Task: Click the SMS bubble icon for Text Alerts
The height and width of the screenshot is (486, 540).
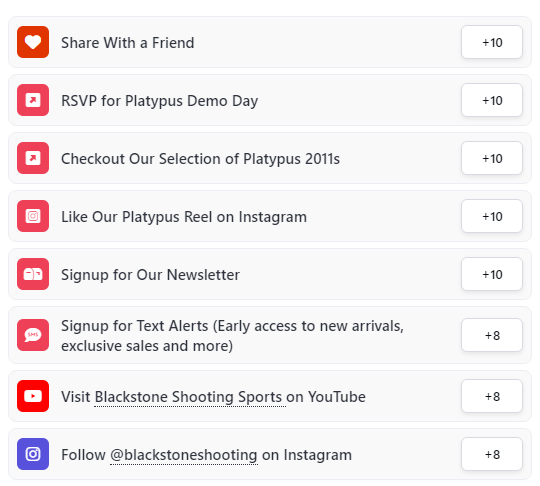Action: coord(33,335)
